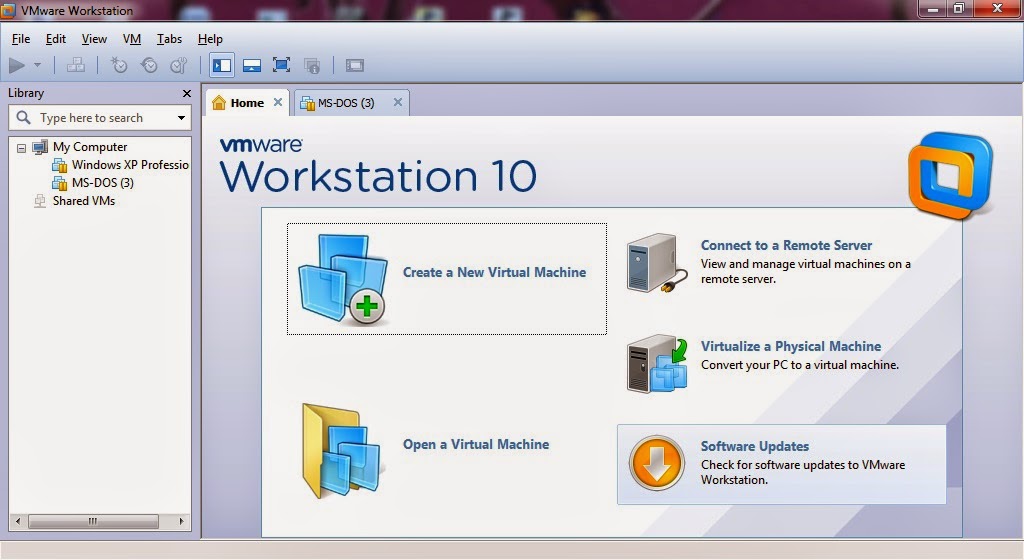Click the 'View and manage virtual machines' description text

click(x=805, y=272)
